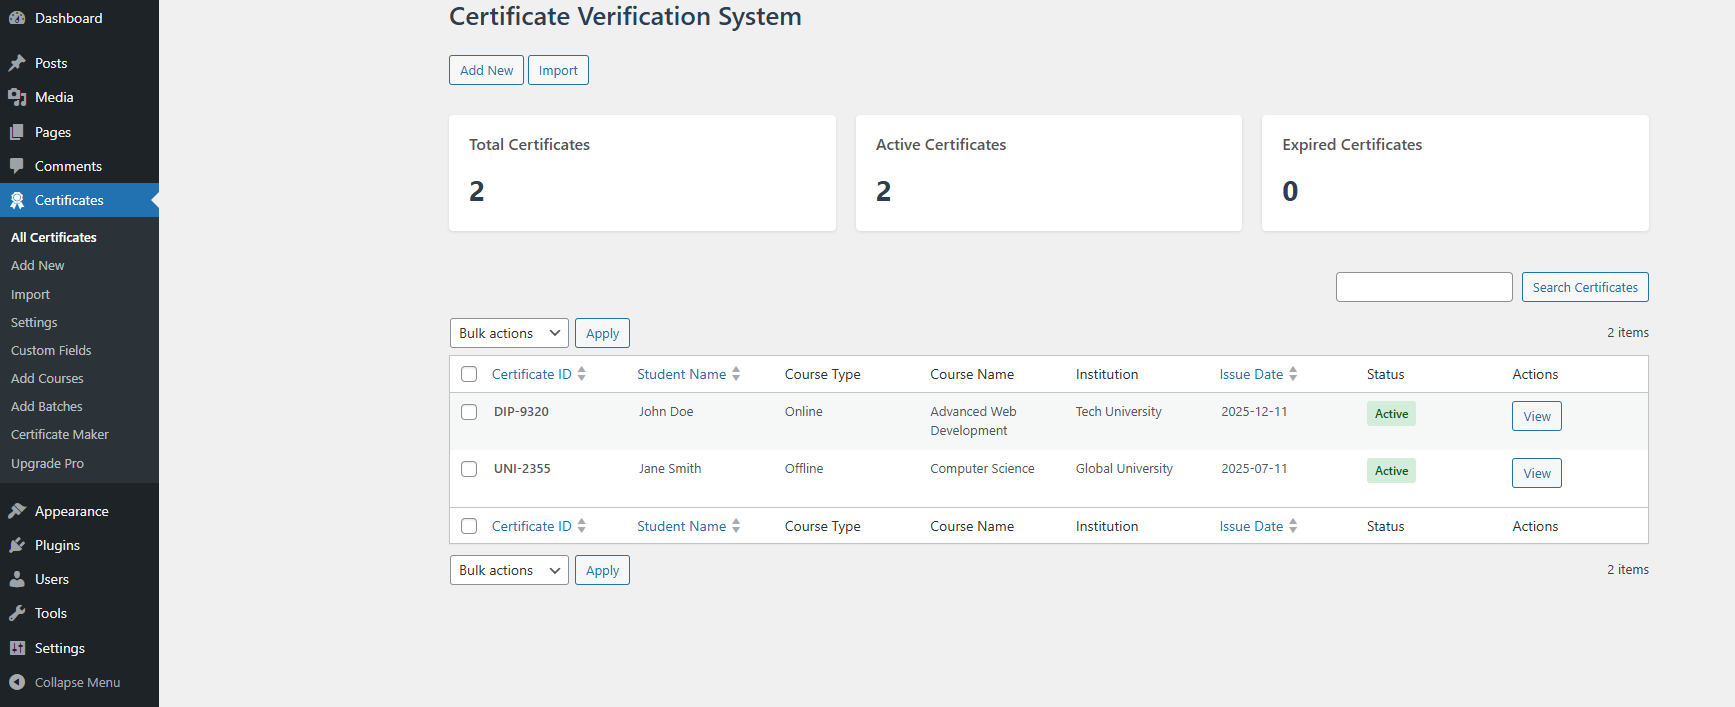Click the Search Certificates button

pos(1585,287)
